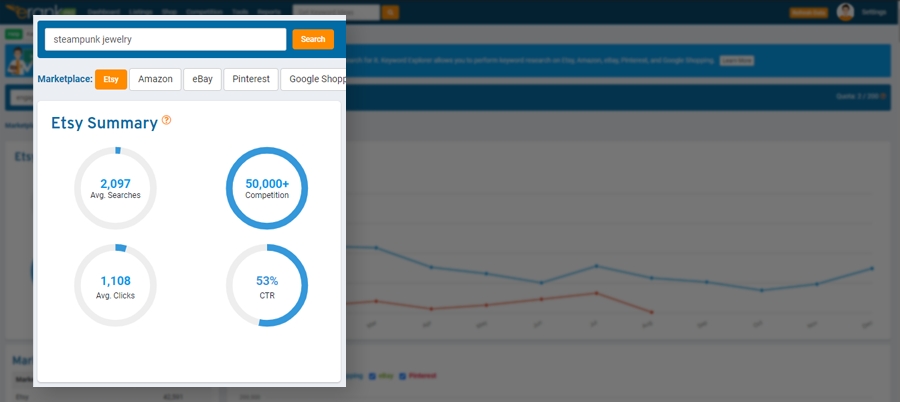Open the Tools menu in top navigation
This screenshot has width=900, height=402.
[x=240, y=12]
